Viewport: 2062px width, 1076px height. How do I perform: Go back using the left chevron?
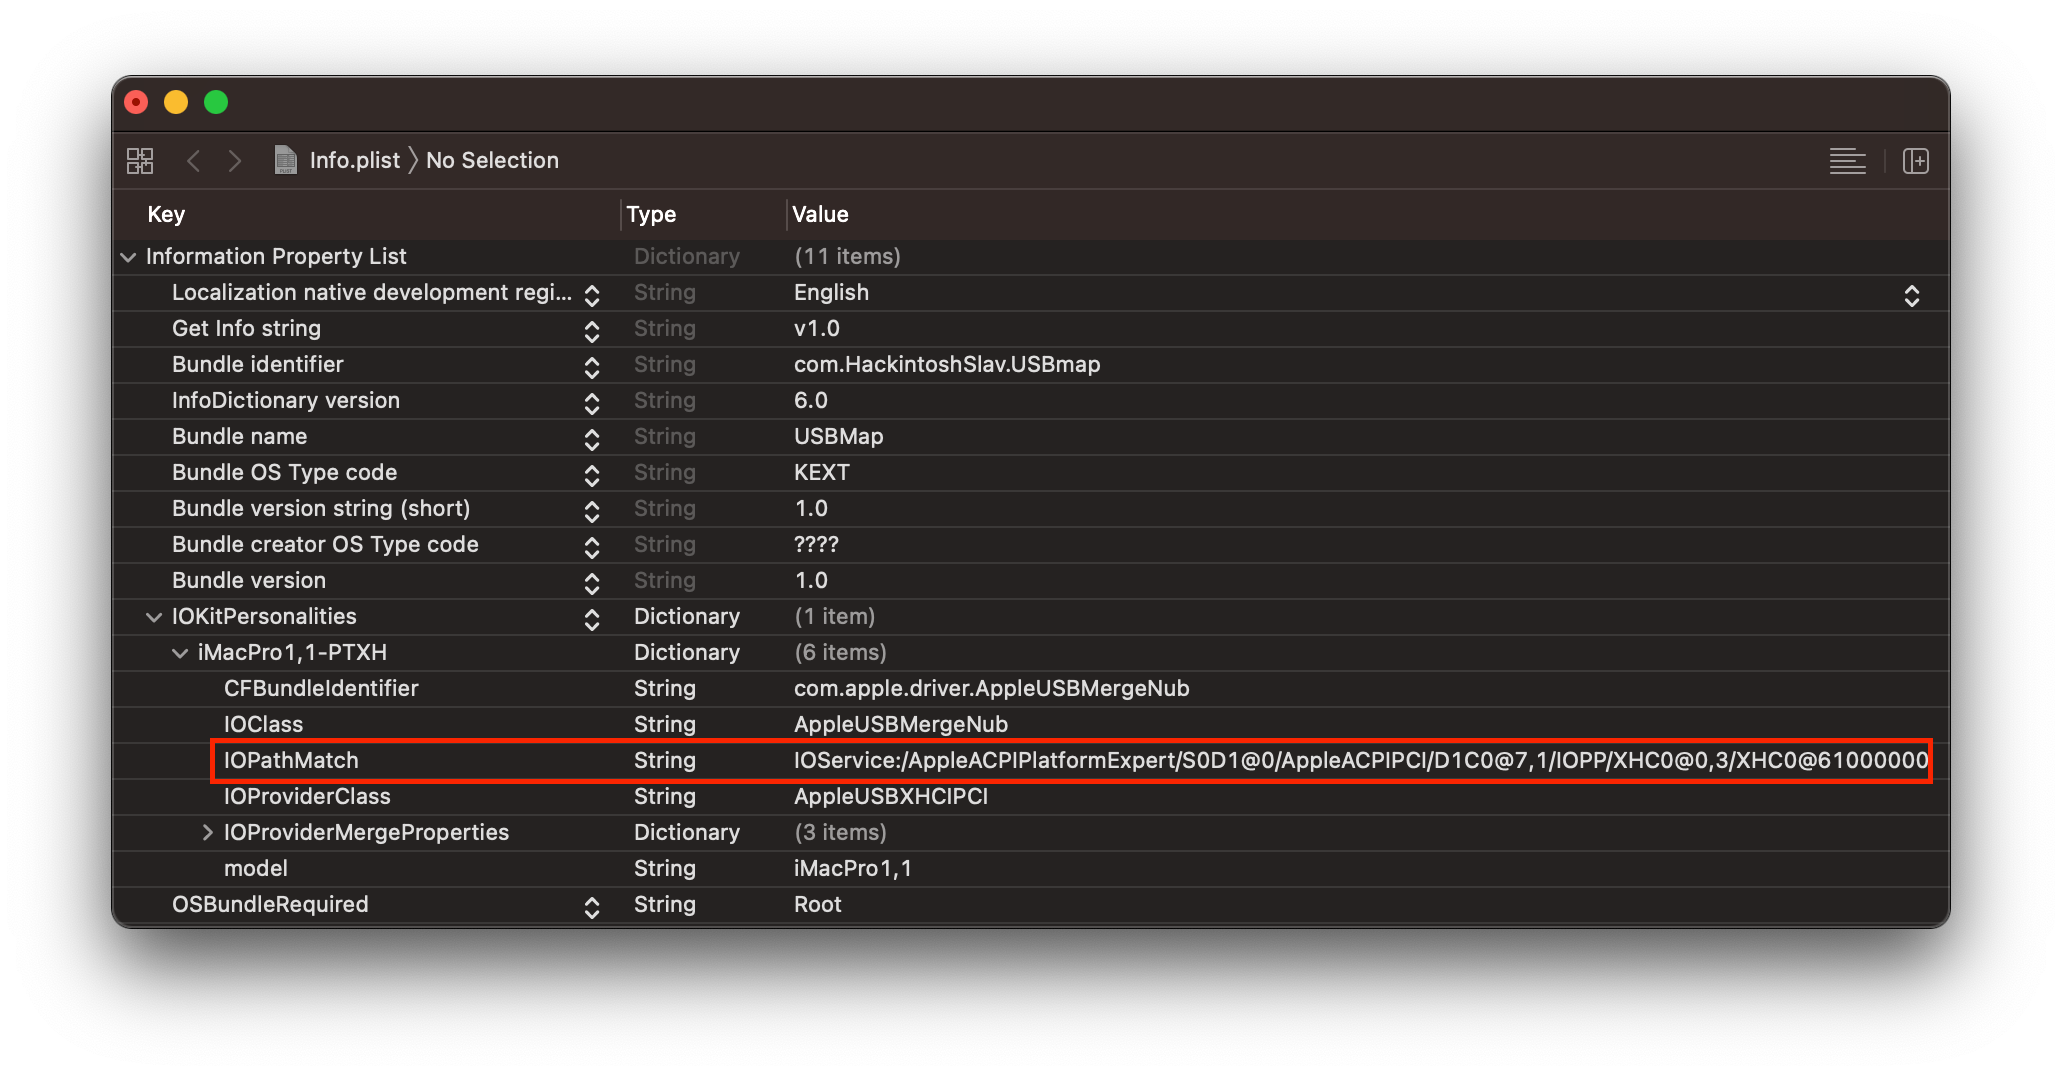(x=194, y=161)
